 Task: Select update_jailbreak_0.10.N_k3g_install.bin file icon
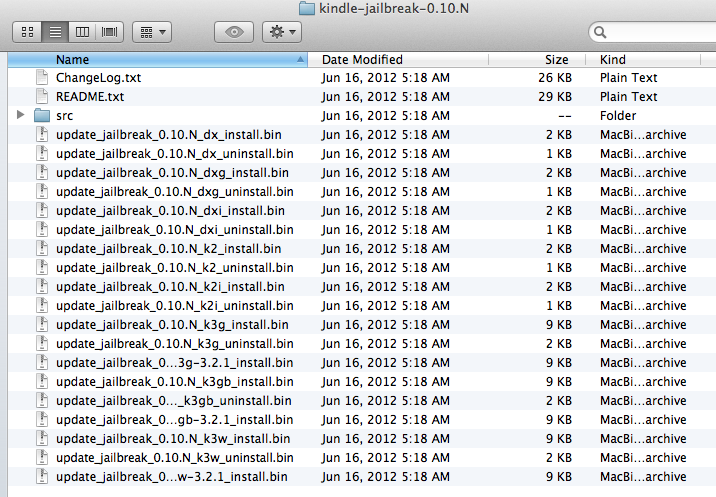(x=42, y=324)
